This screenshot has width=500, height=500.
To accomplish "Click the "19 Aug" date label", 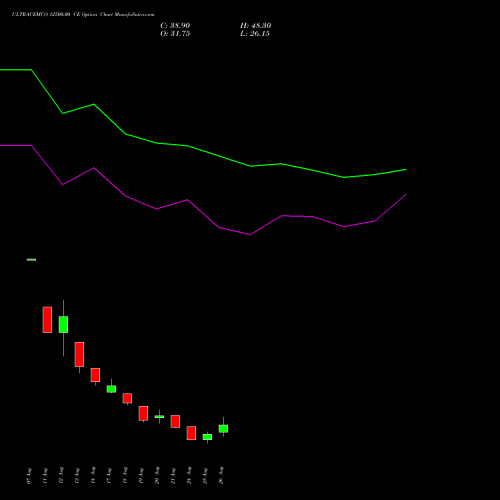I will coord(141,476).
